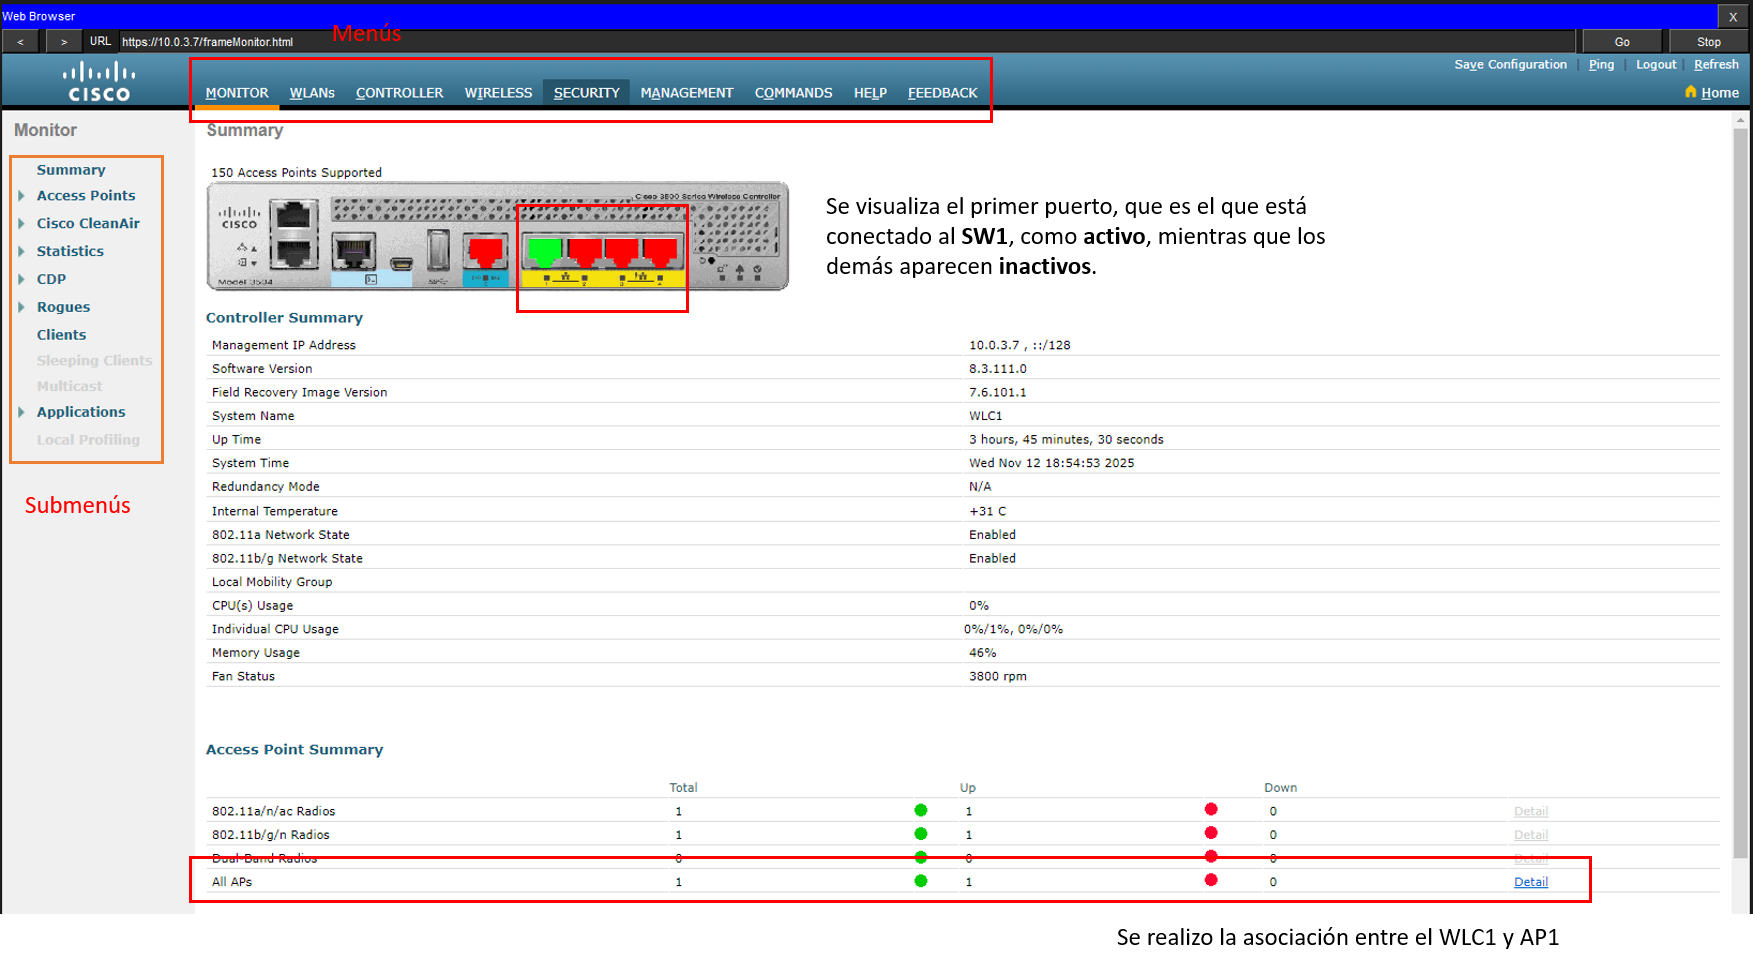The image size is (1753, 967).
Task: Click Save Configuration link
Action: (x=1510, y=65)
